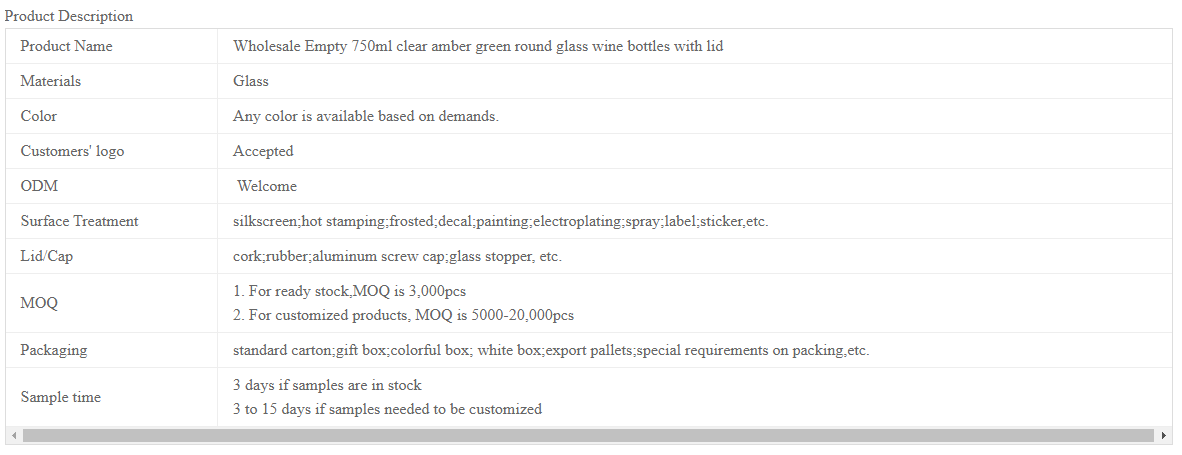The width and height of the screenshot is (1182, 455).
Task: Click the Accepted value
Action: pyautogui.click(x=263, y=151)
